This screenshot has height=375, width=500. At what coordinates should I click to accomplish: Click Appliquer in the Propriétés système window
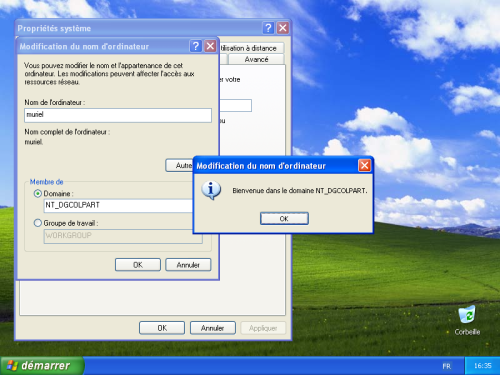[x=263, y=328]
